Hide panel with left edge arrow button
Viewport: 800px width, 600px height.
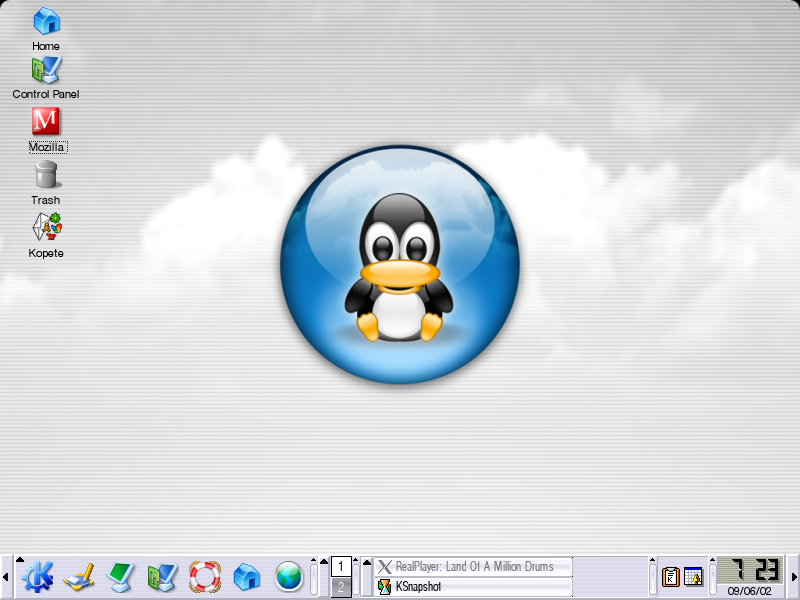click(6, 577)
